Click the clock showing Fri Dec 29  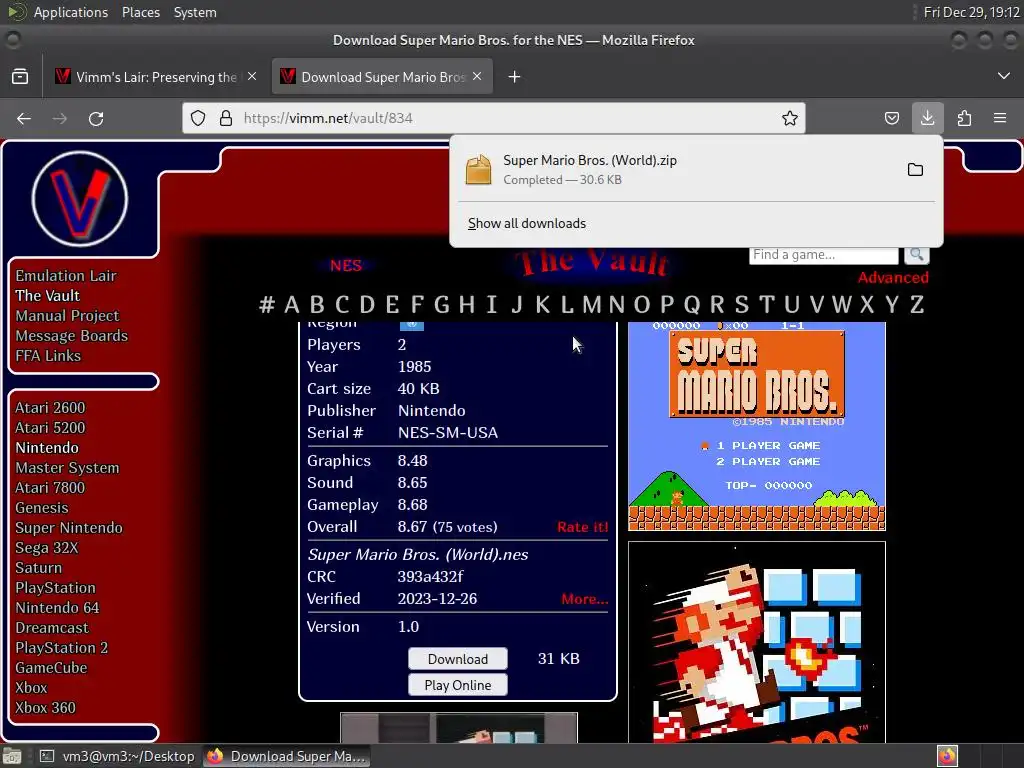(971, 12)
